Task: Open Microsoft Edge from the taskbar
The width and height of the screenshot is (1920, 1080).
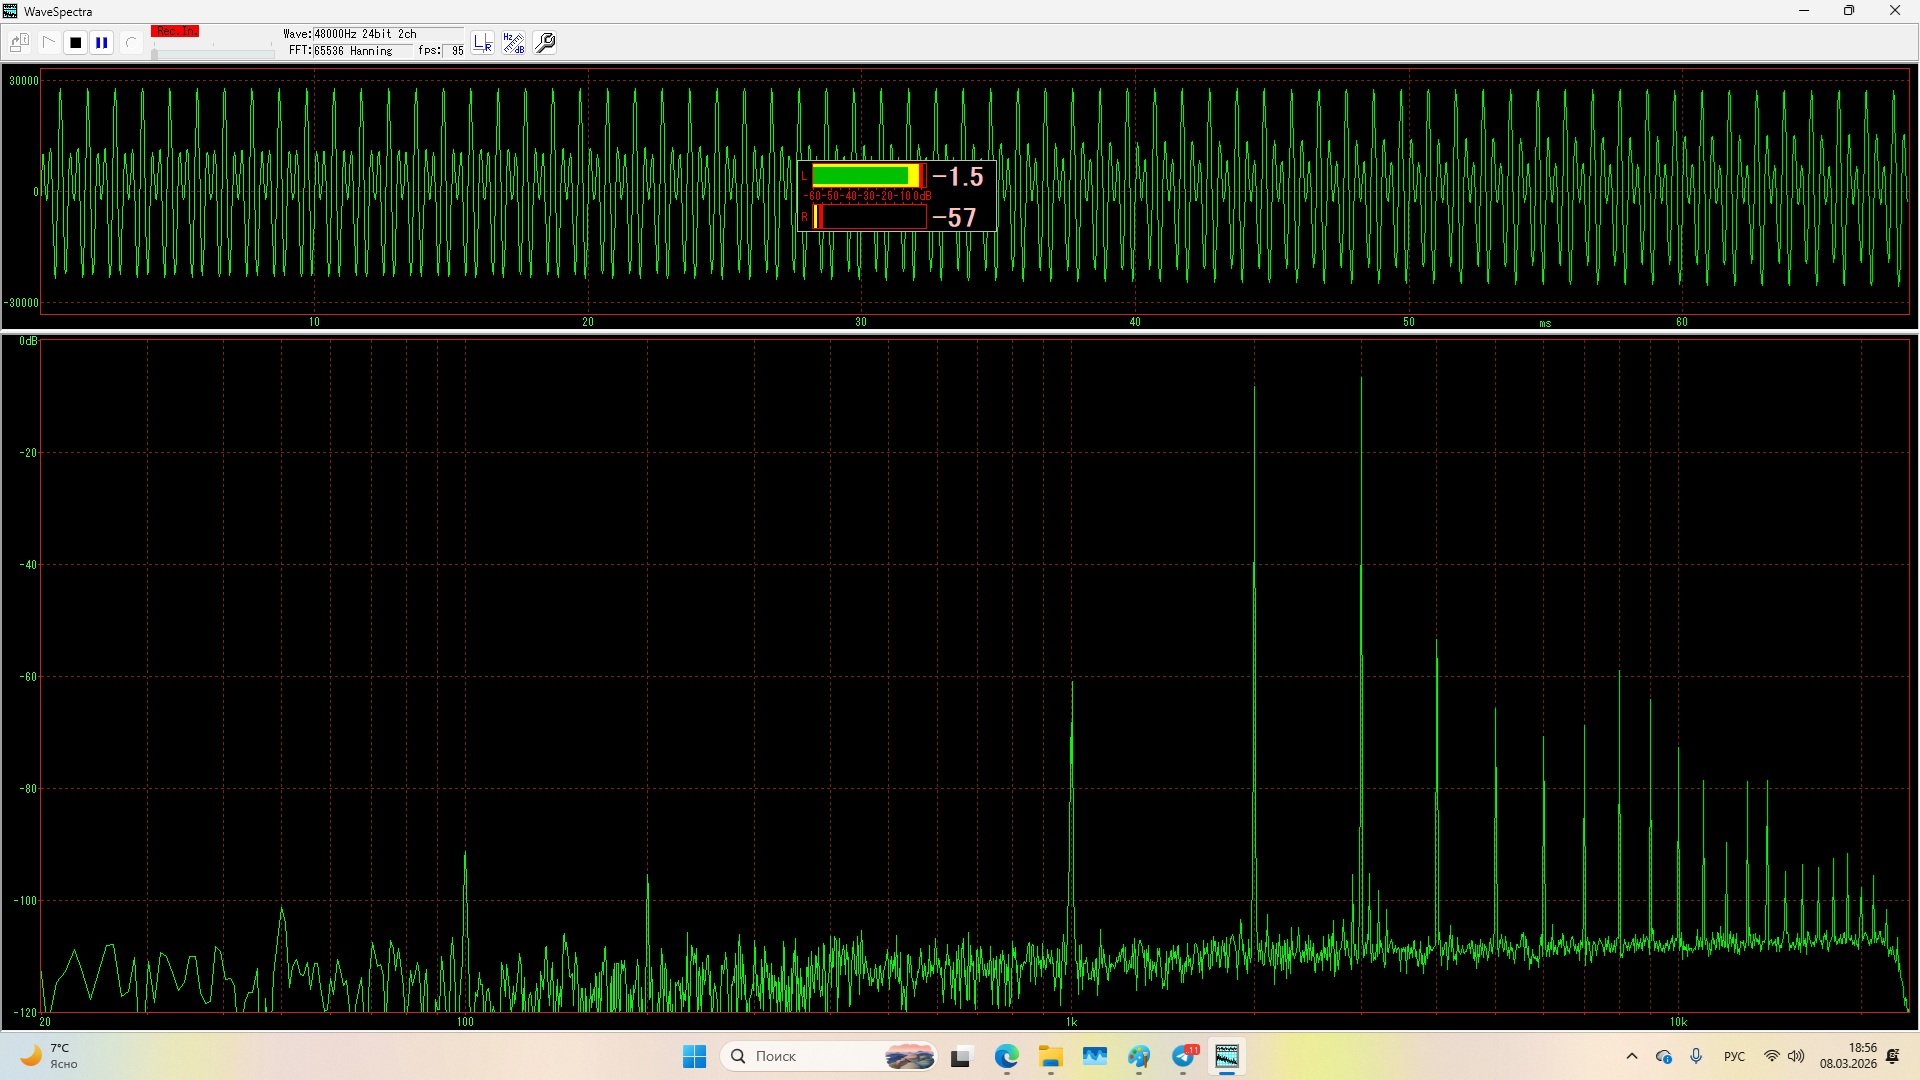Action: [x=1006, y=1056]
